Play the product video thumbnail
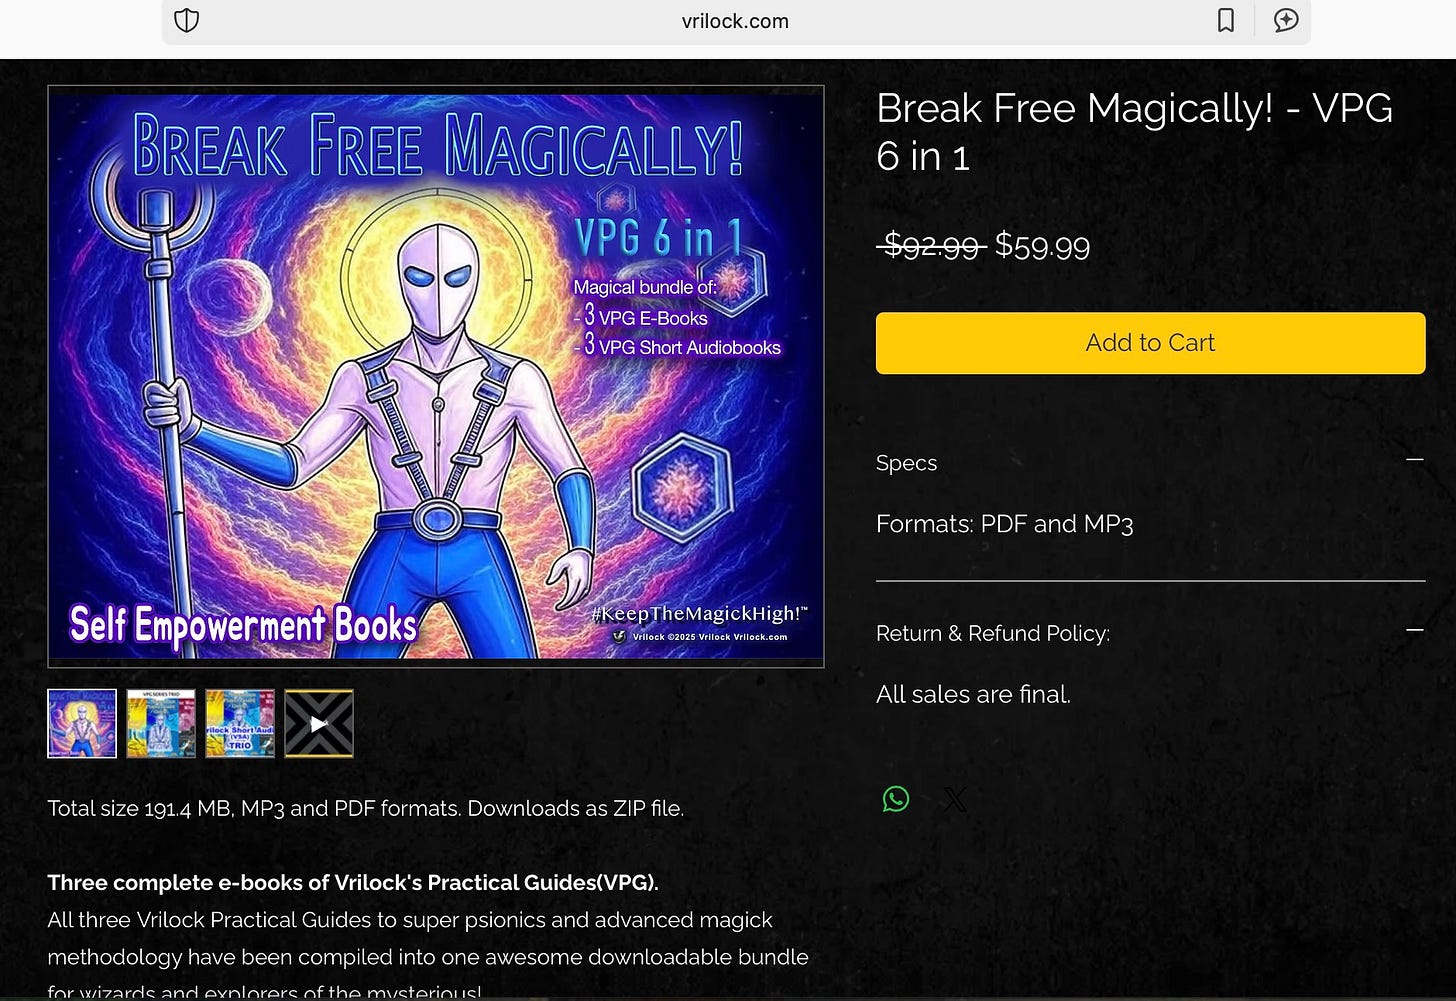The image size is (1456, 1001). tap(319, 723)
